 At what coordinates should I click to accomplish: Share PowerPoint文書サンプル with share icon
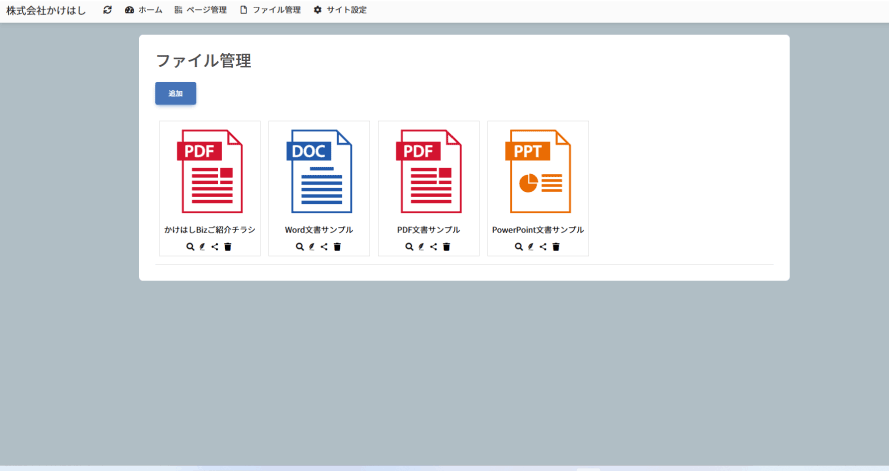click(543, 247)
